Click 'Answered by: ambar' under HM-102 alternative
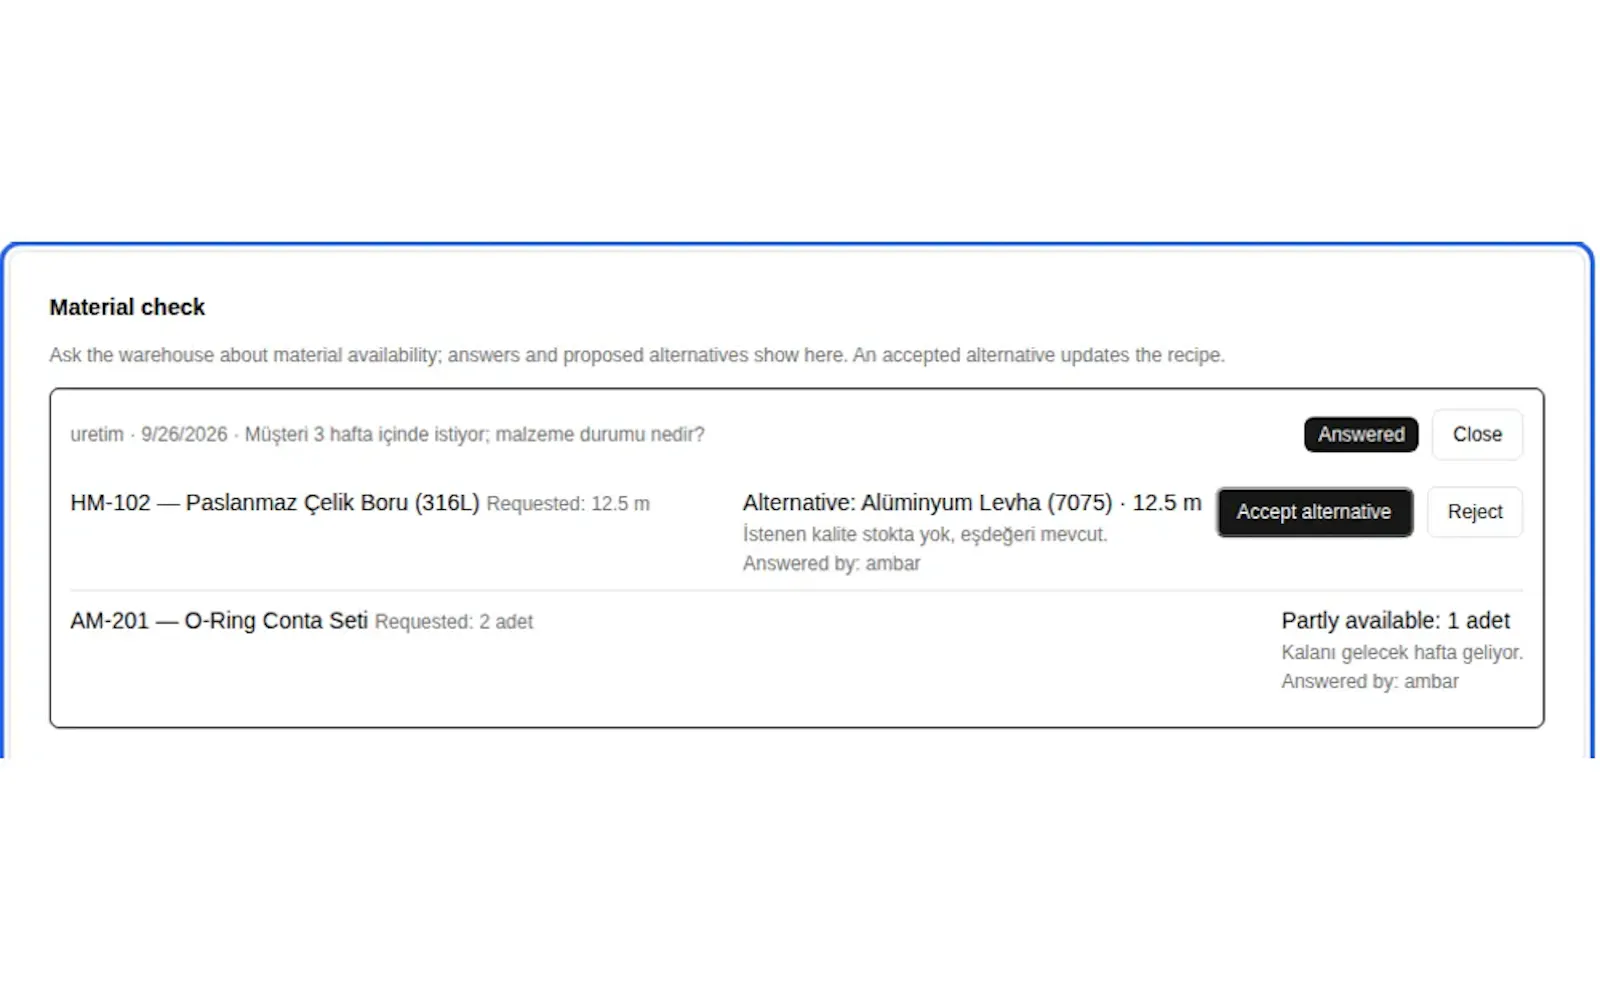 831,563
